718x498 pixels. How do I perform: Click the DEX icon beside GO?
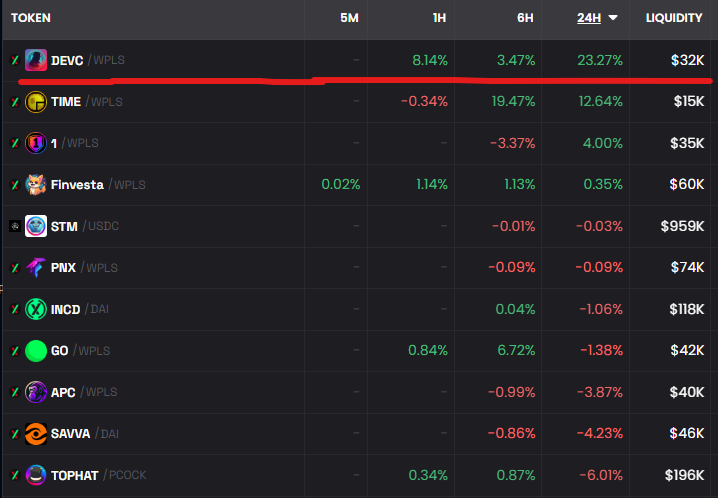pyautogui.click(x=15, y=351)
